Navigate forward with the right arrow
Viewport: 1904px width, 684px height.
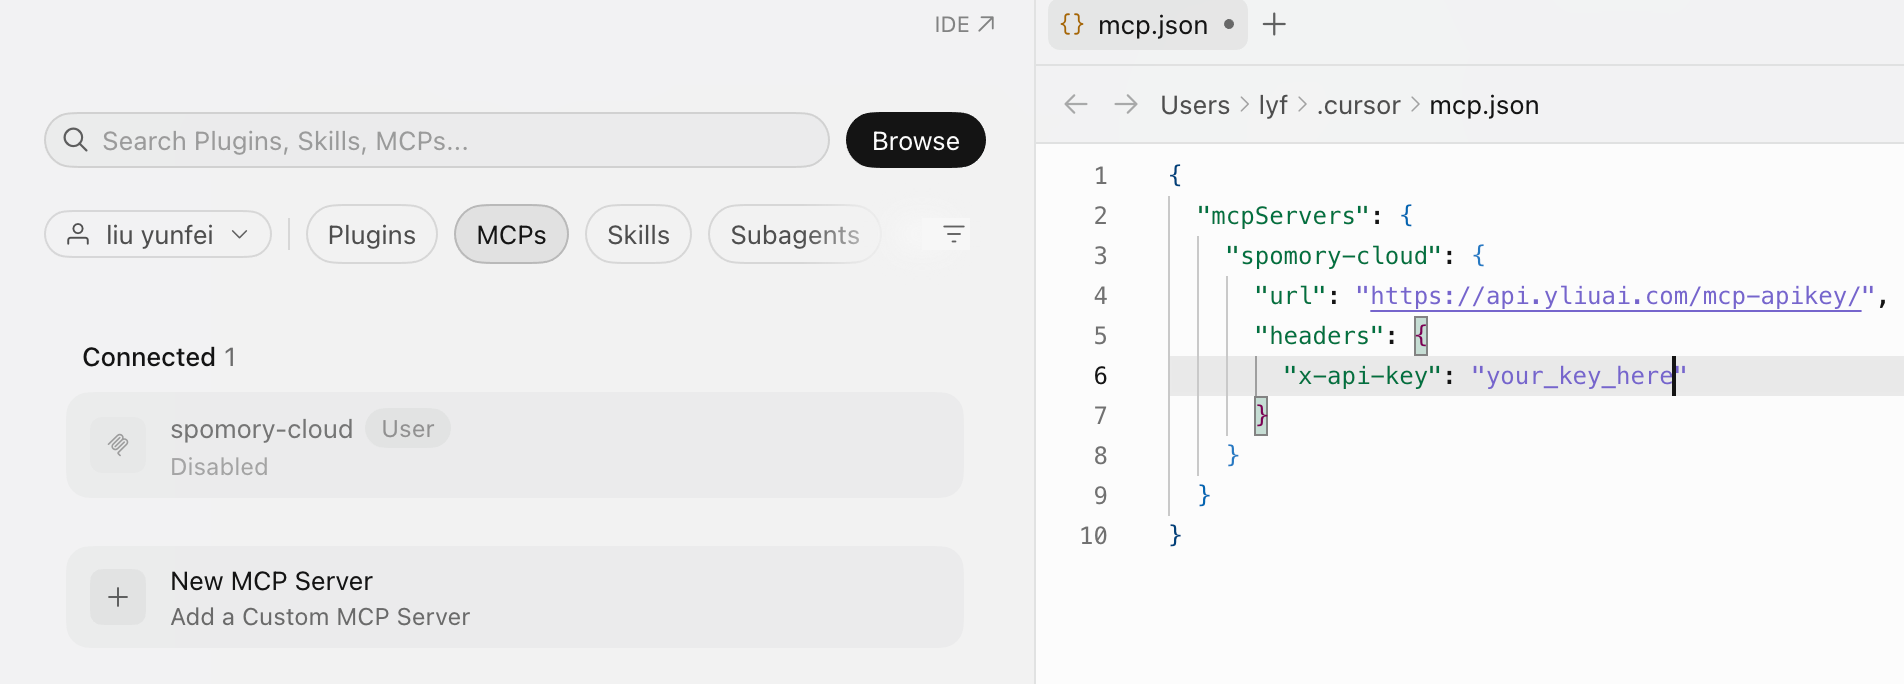[1126, 104]
